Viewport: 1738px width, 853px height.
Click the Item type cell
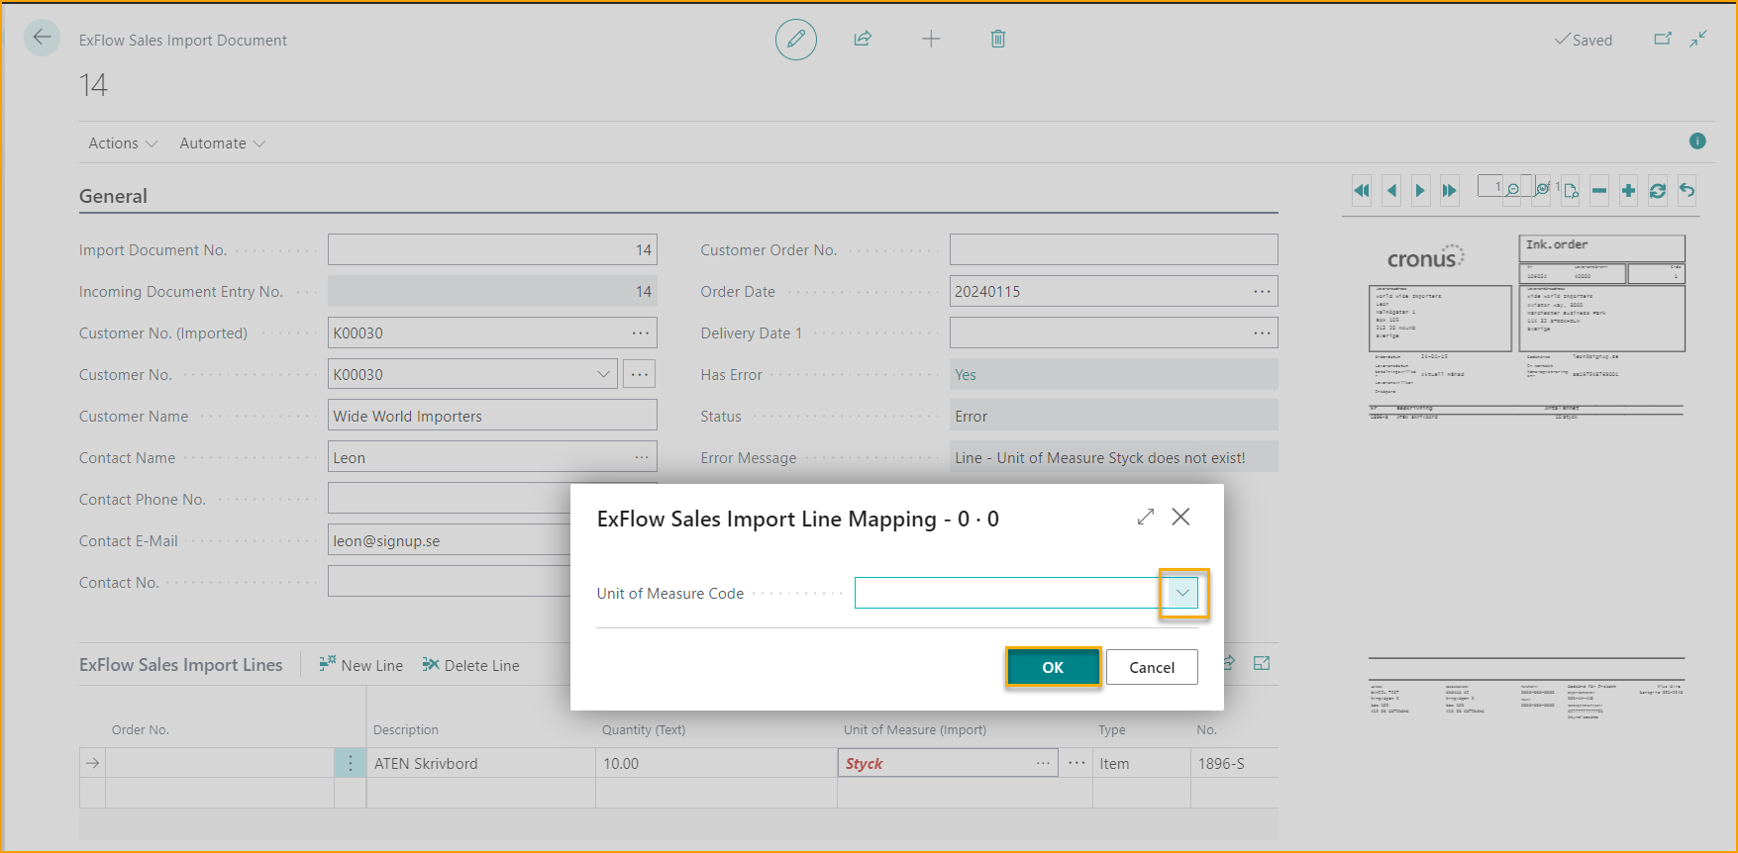pos(1141,763)
